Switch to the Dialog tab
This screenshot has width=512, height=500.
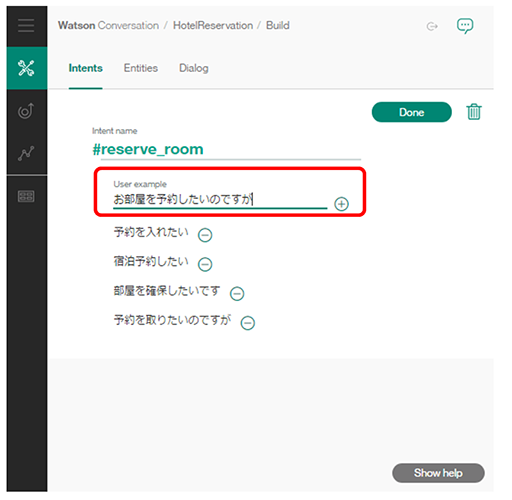194,68
